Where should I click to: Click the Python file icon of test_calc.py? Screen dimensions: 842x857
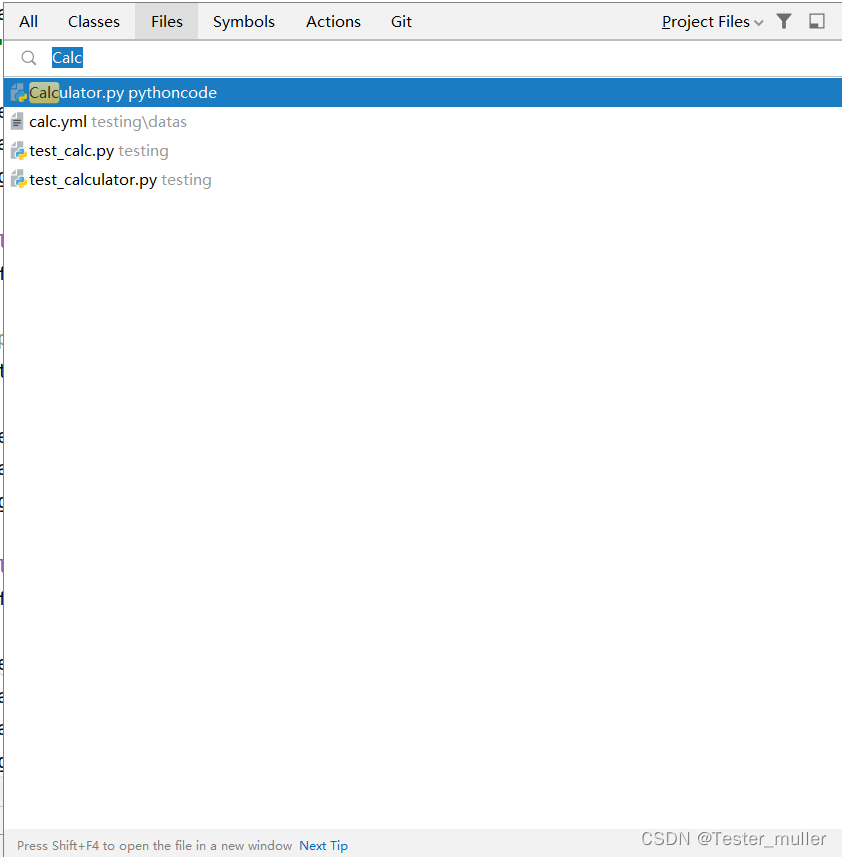[x=19, y=151]
